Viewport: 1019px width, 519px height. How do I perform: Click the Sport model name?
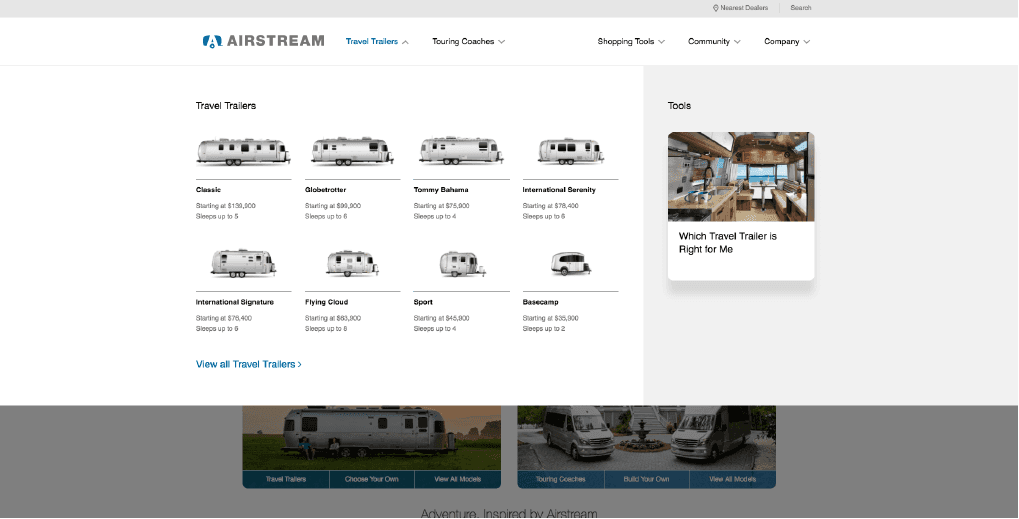423,302
